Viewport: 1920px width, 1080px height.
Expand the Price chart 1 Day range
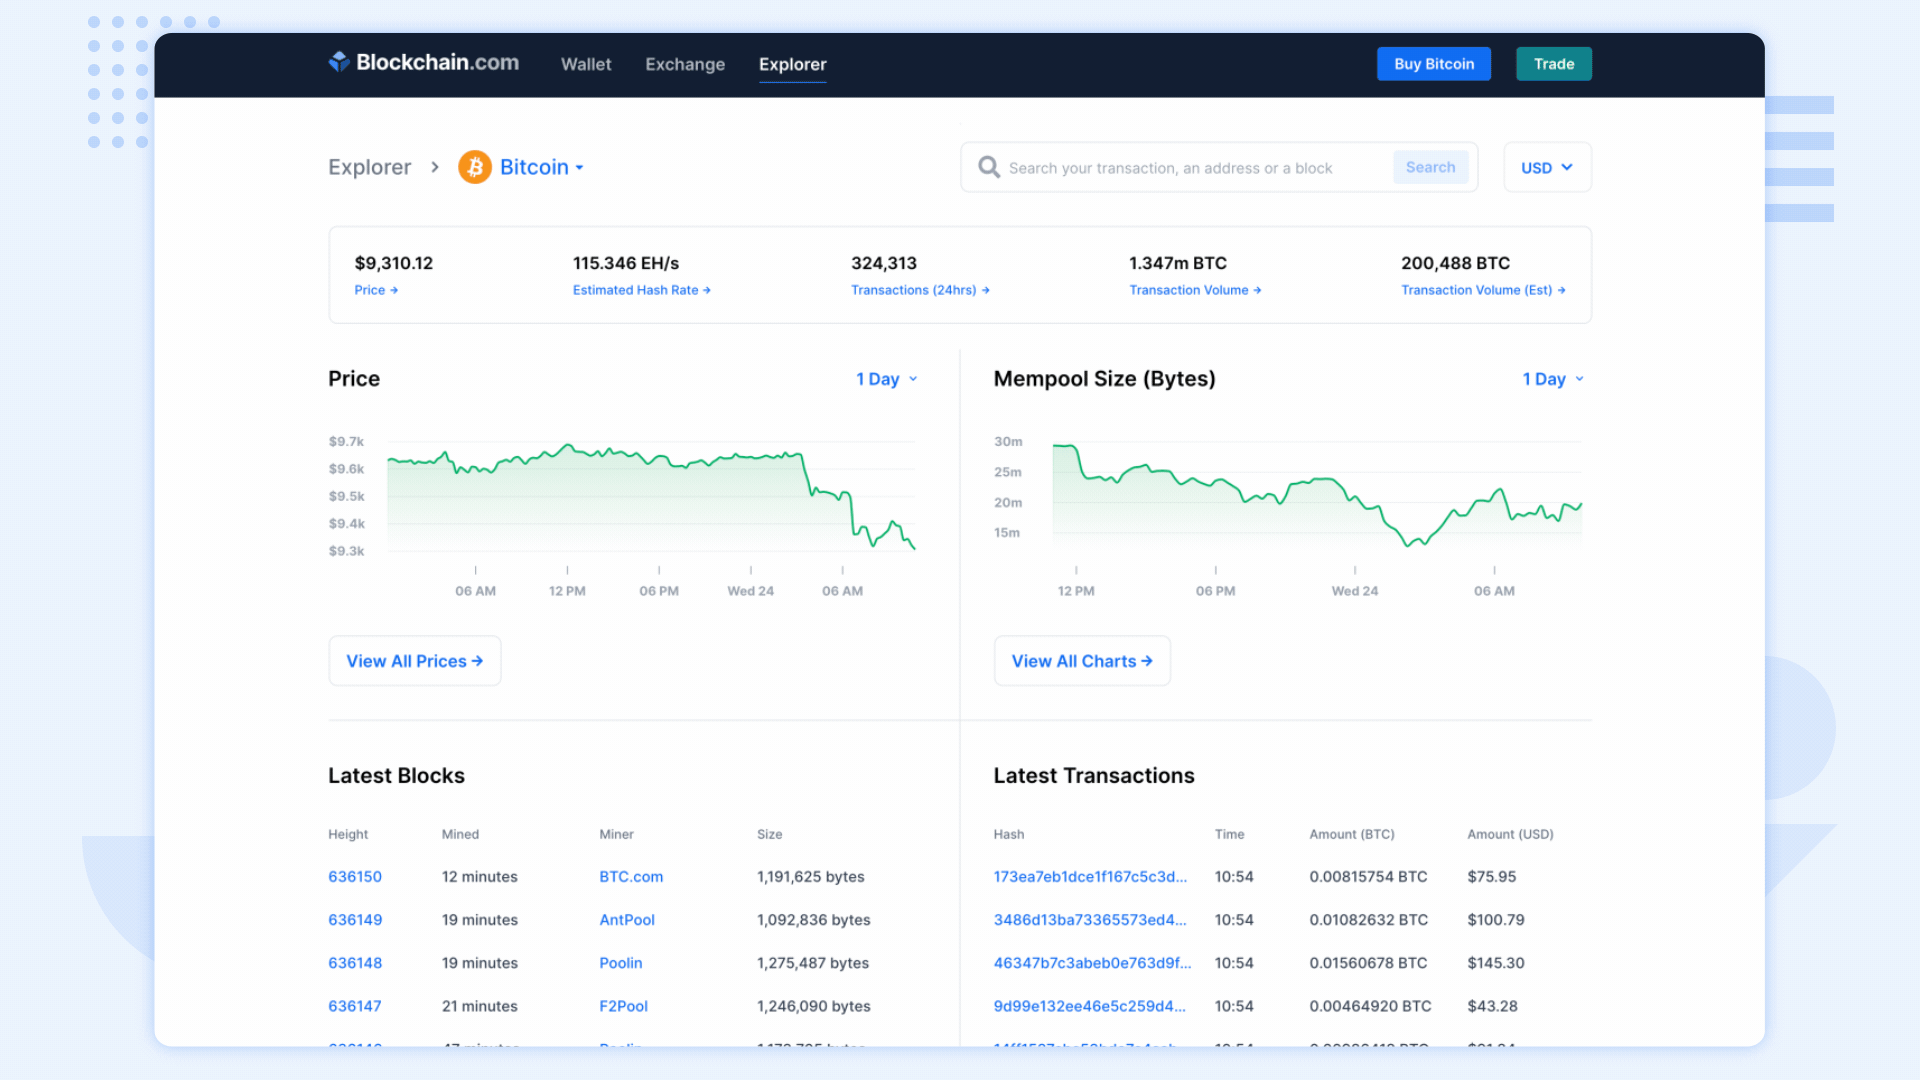click(x=886, y=379)
